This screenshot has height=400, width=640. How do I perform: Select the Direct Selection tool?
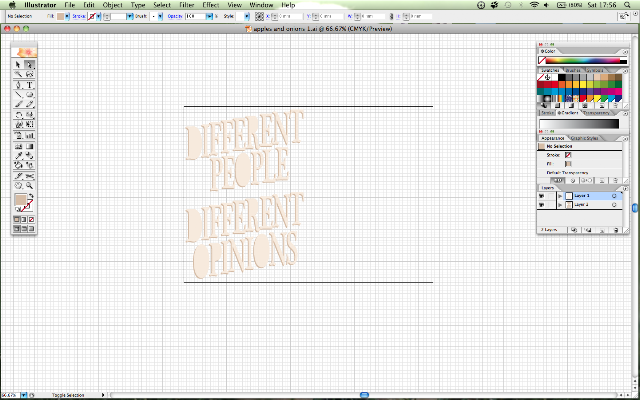click(29, 64)
